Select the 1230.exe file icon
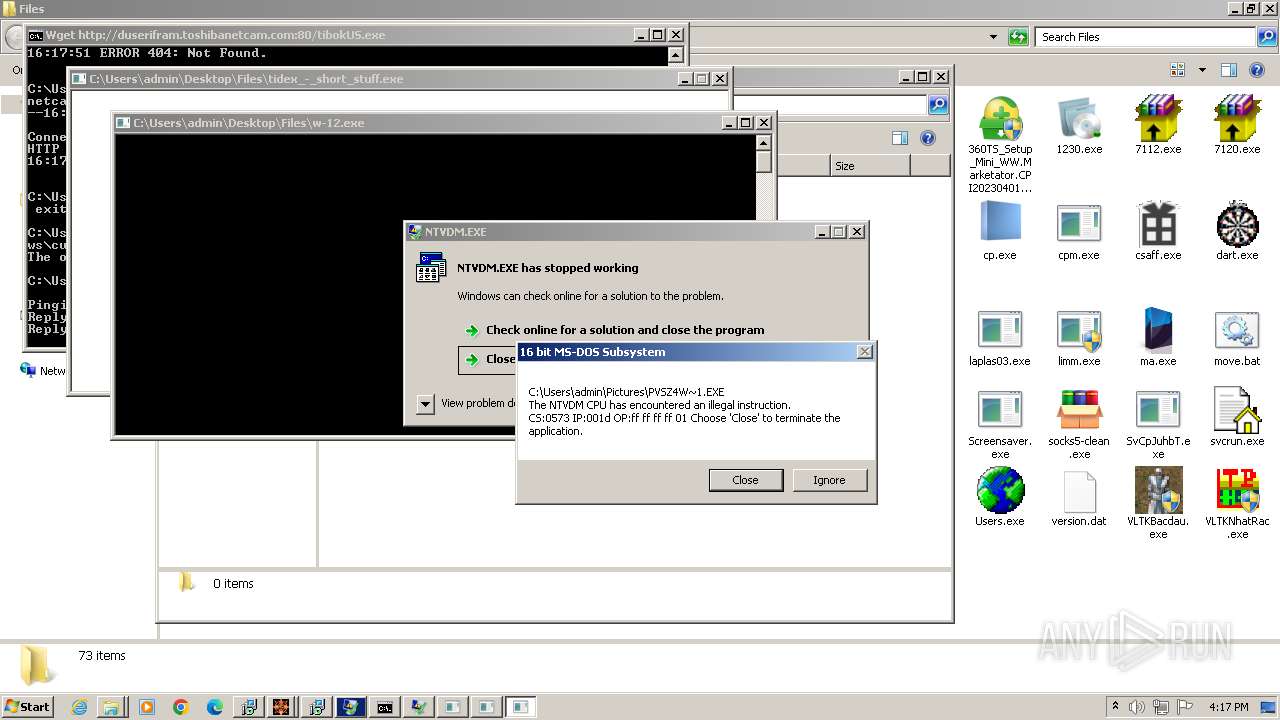The height and width of the screenshot is (720, 1280). [1079, 119]
